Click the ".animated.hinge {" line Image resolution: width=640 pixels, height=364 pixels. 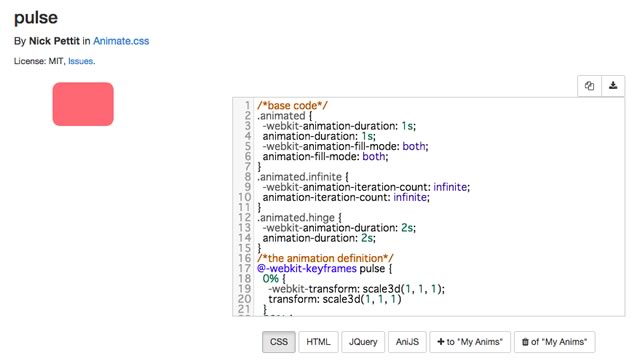[299, 218]
